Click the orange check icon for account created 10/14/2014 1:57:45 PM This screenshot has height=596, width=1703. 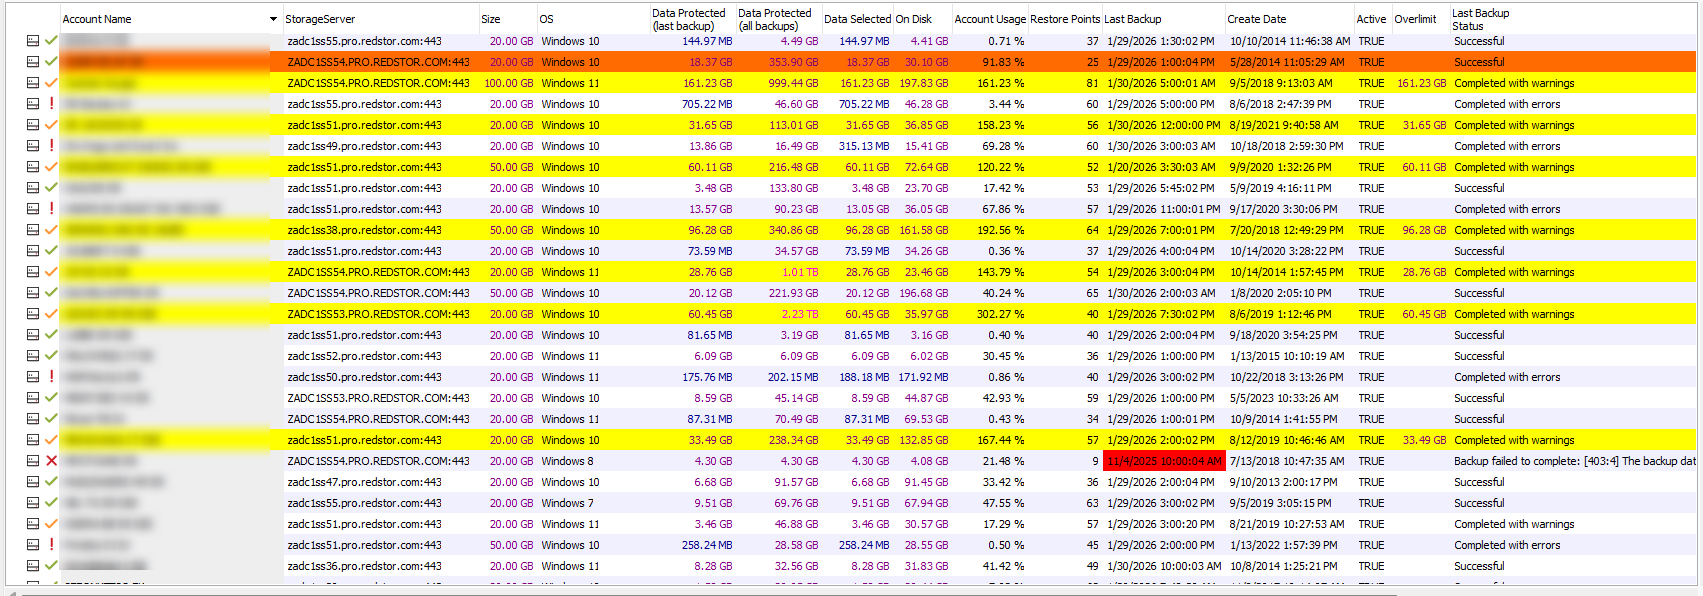coord(51,272)
